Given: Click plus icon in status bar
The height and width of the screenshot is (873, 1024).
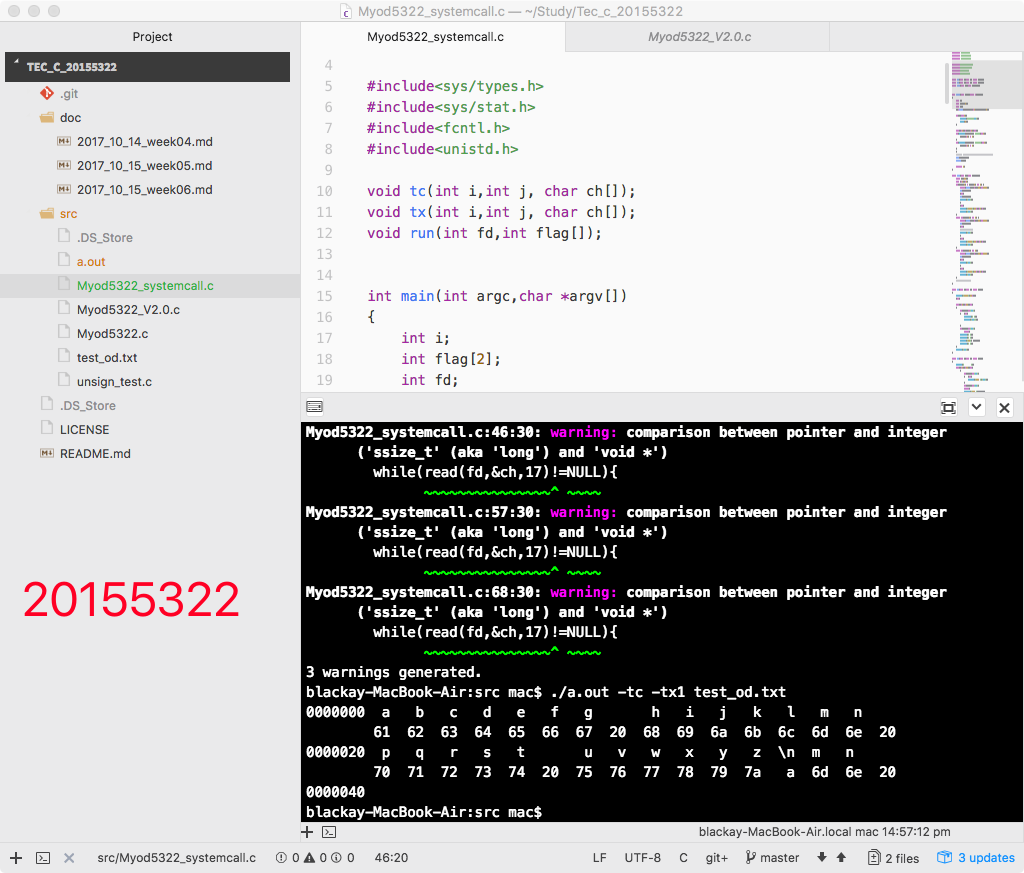Looking at the screenshot, I should coord(16,858).
